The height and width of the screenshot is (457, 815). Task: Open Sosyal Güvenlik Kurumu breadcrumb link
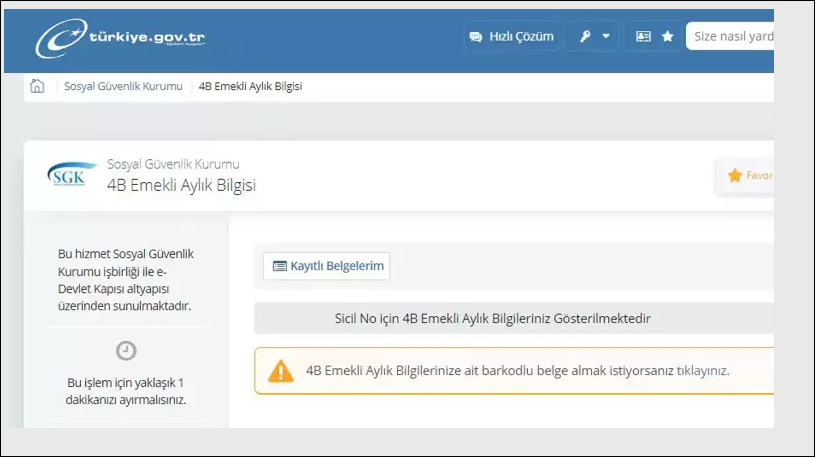click(x=123, y=86)
